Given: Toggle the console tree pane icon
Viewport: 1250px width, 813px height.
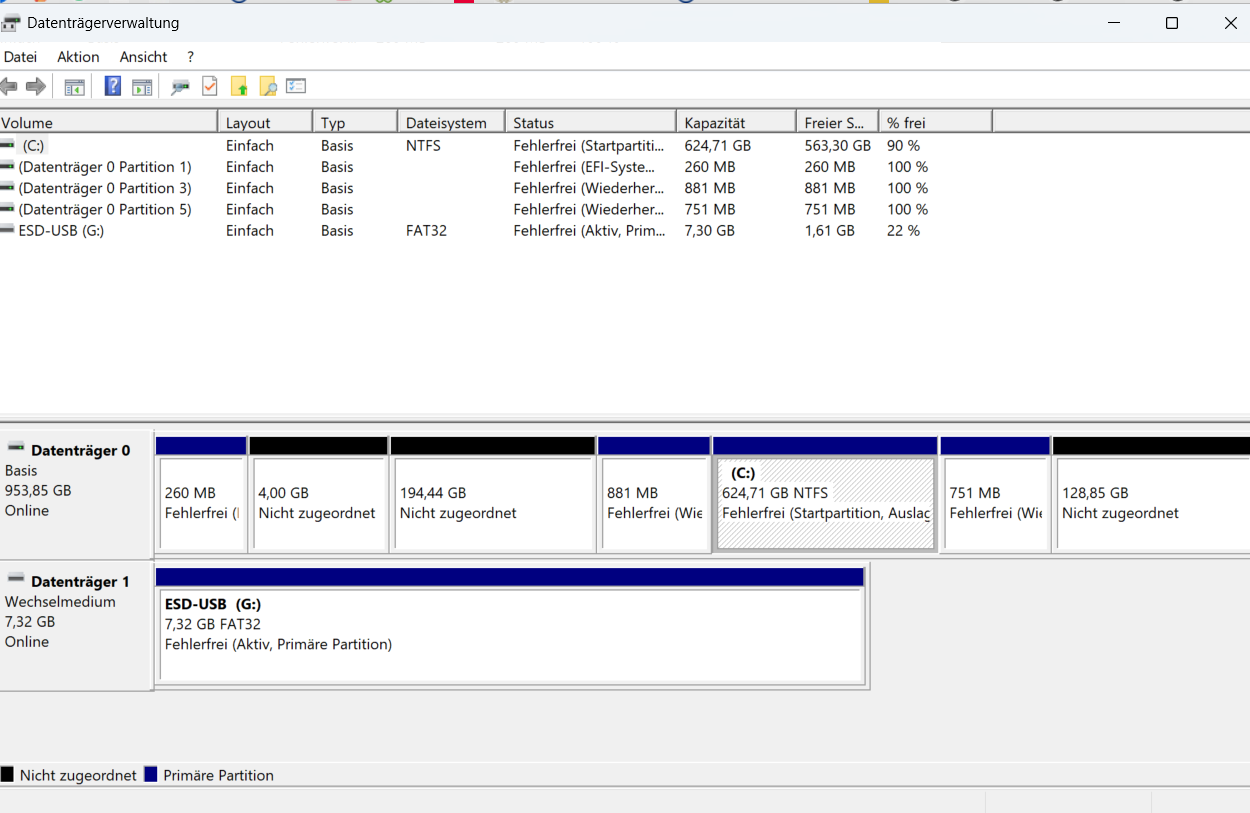Looking at the screenshot, I should click(75, 87).
